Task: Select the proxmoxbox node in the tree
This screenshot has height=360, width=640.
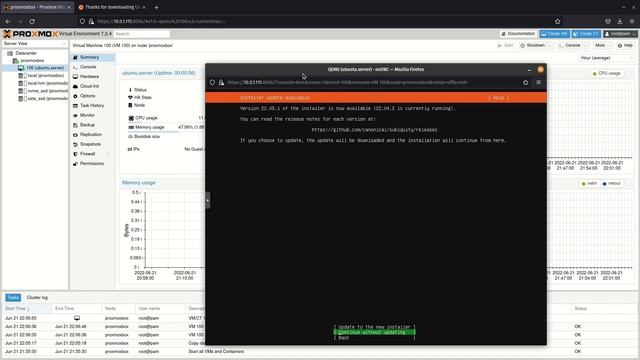Action: coord(32,60)
